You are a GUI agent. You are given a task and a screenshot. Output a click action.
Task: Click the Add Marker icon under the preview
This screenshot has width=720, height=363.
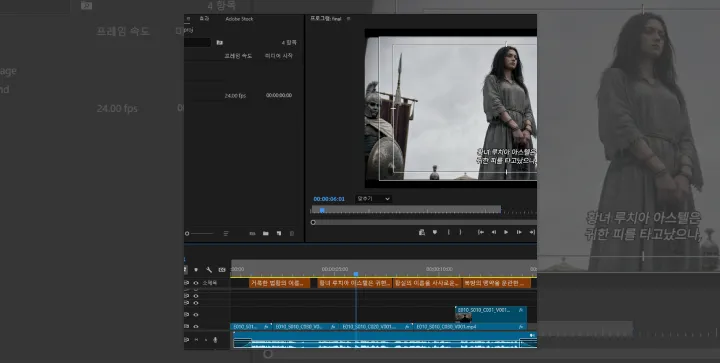tap(435, 232)
